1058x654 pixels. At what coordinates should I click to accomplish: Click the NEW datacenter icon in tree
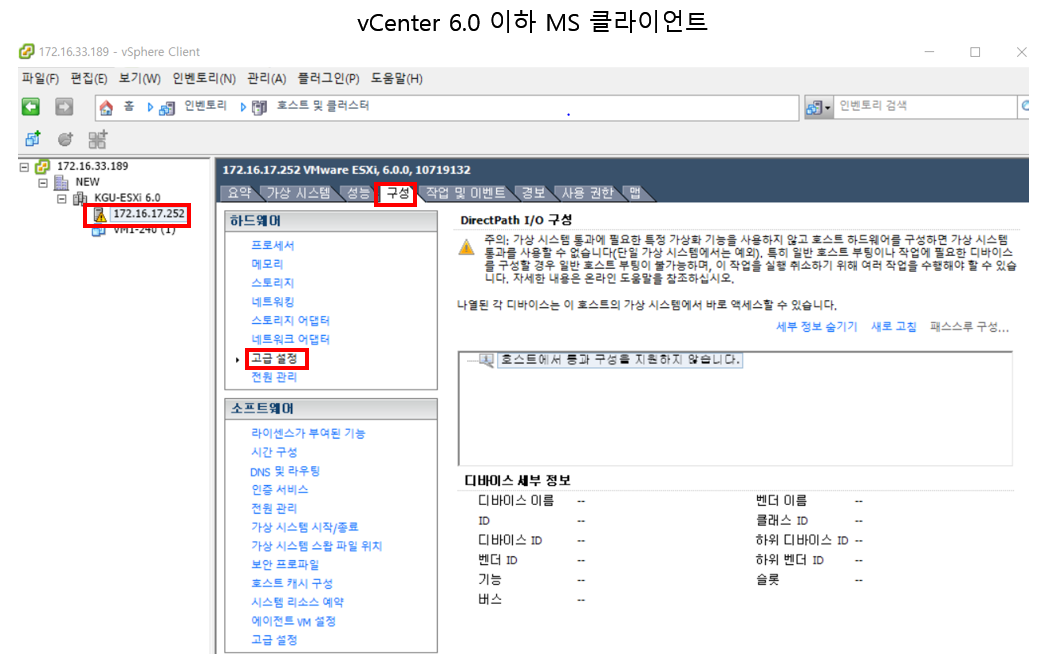[x=61, y=182]
